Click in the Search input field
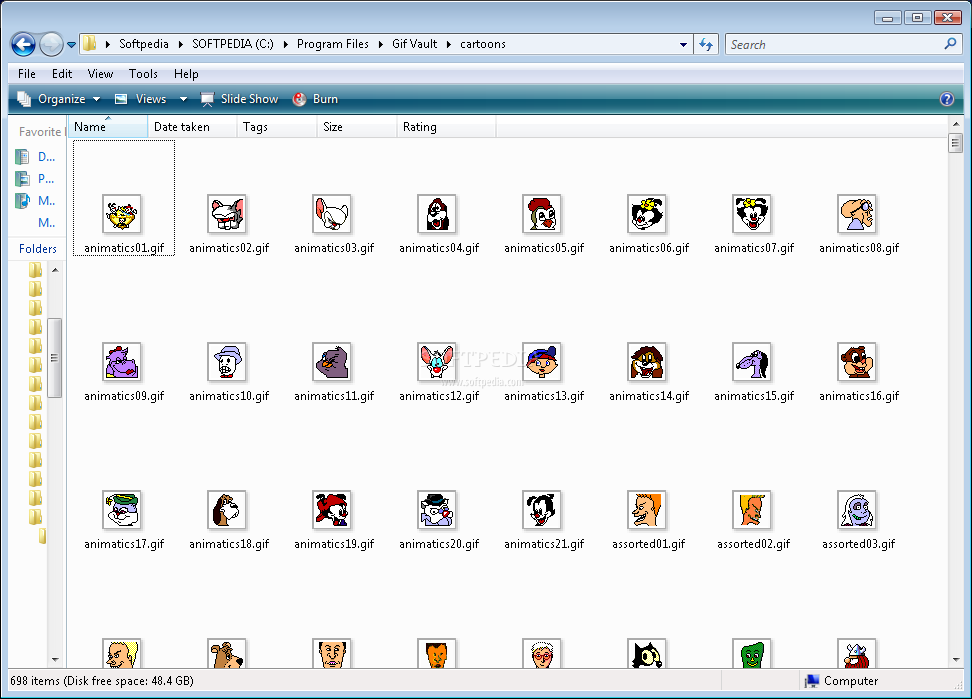972x699 pixels. click(x=835, y=45)
